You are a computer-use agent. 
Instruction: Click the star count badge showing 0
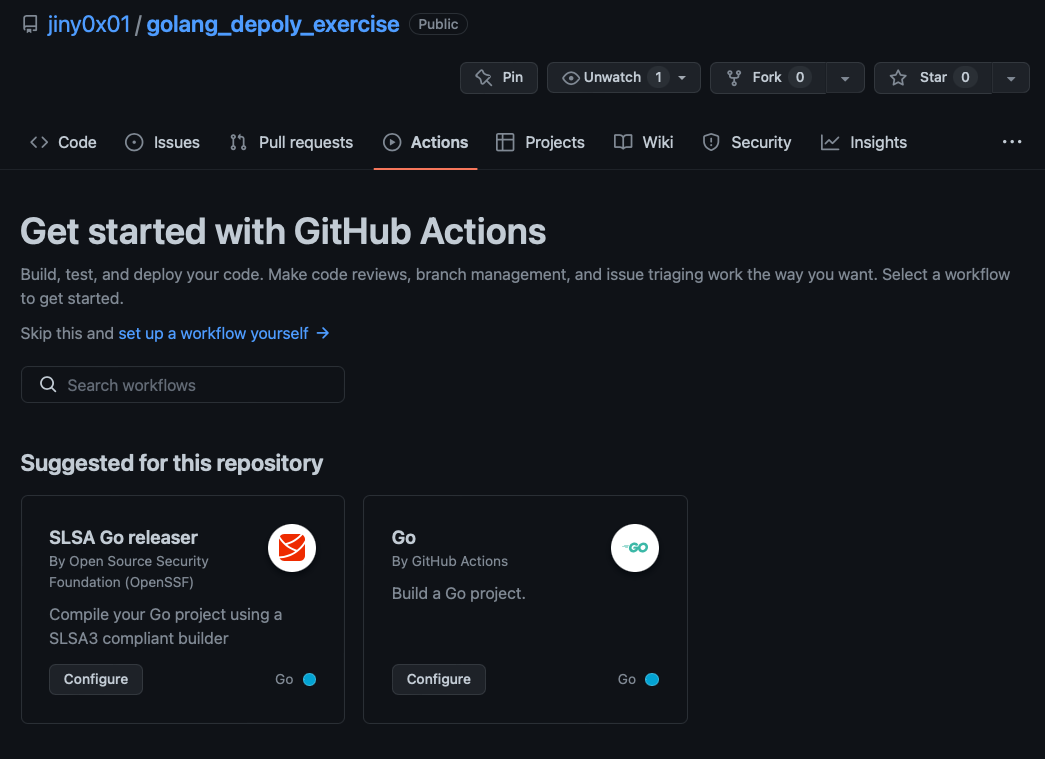965,77
